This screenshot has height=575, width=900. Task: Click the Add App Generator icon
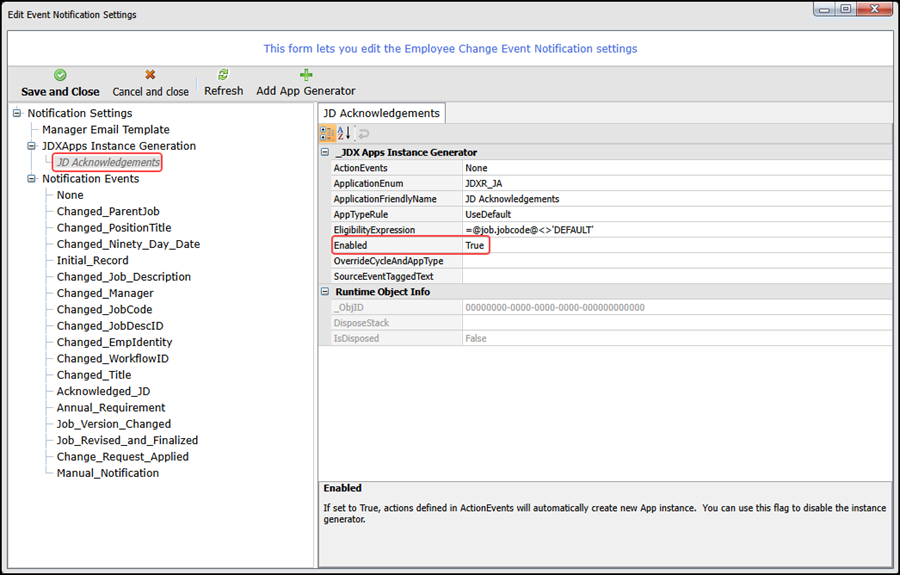(306, 75)
